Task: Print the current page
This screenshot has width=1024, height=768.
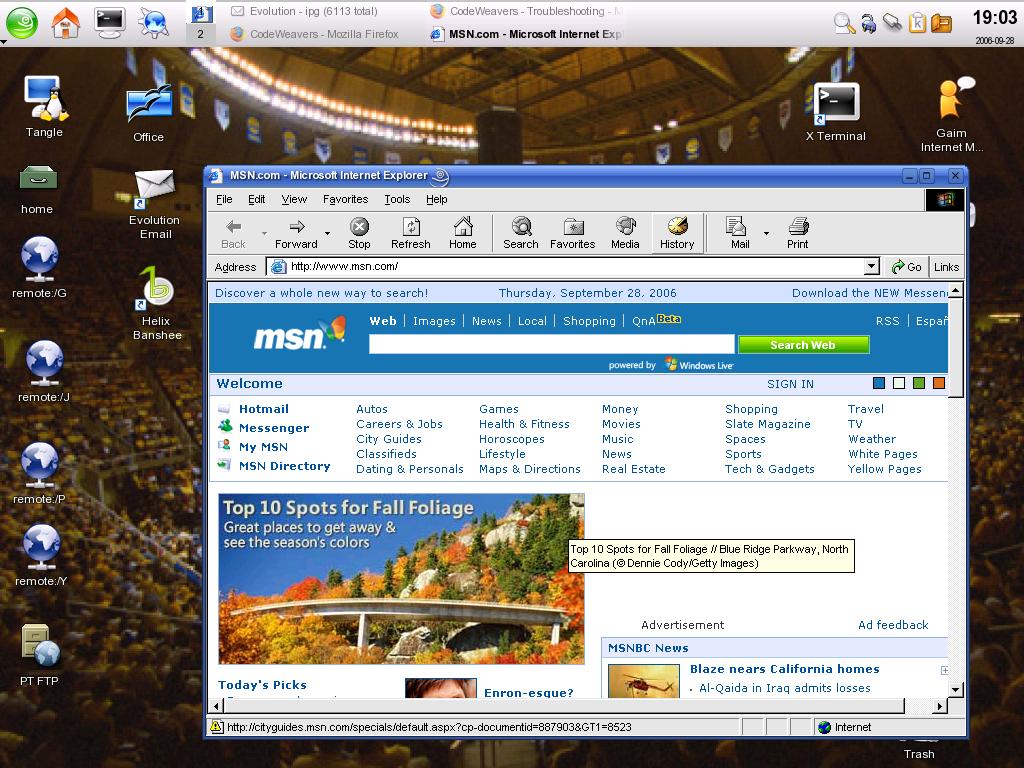Action: [x=797, y=233]
